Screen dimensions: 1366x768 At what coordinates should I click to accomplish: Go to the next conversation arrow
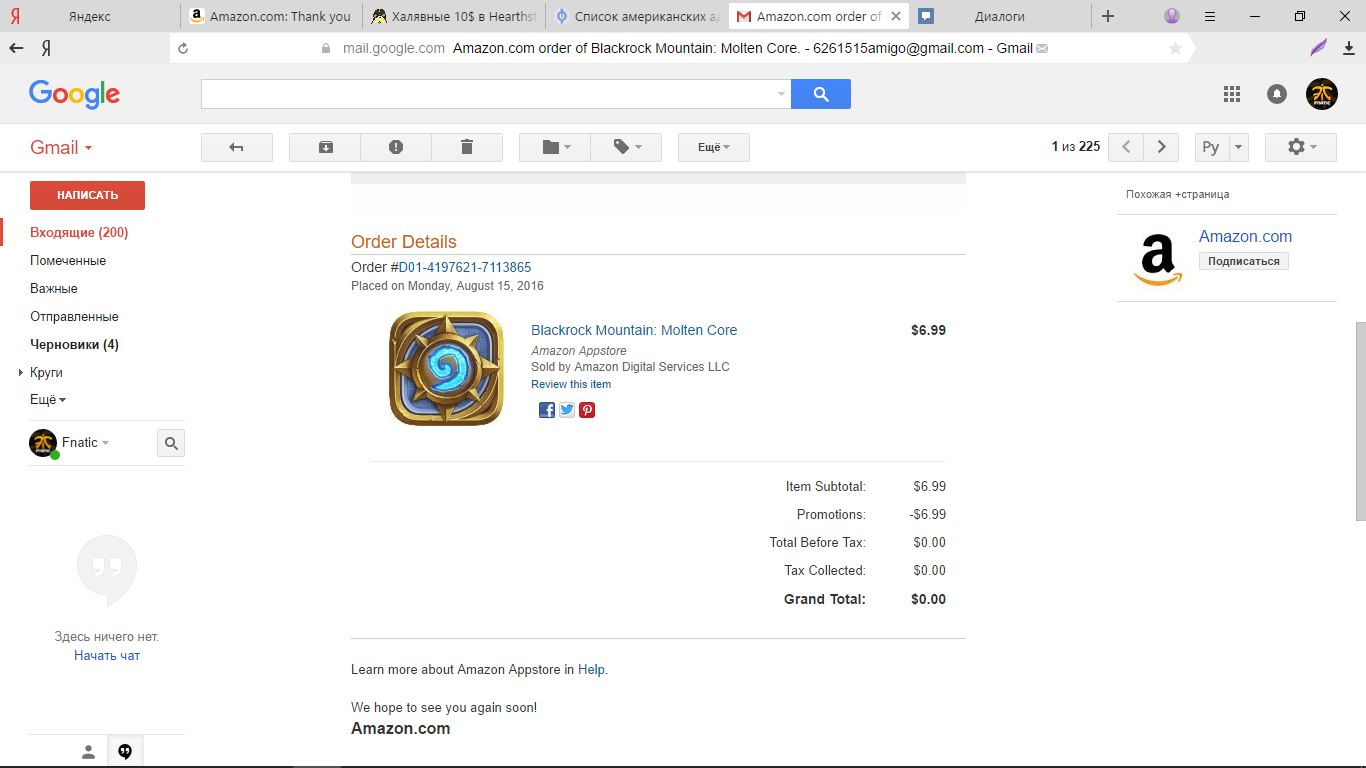coord(1161,147)
